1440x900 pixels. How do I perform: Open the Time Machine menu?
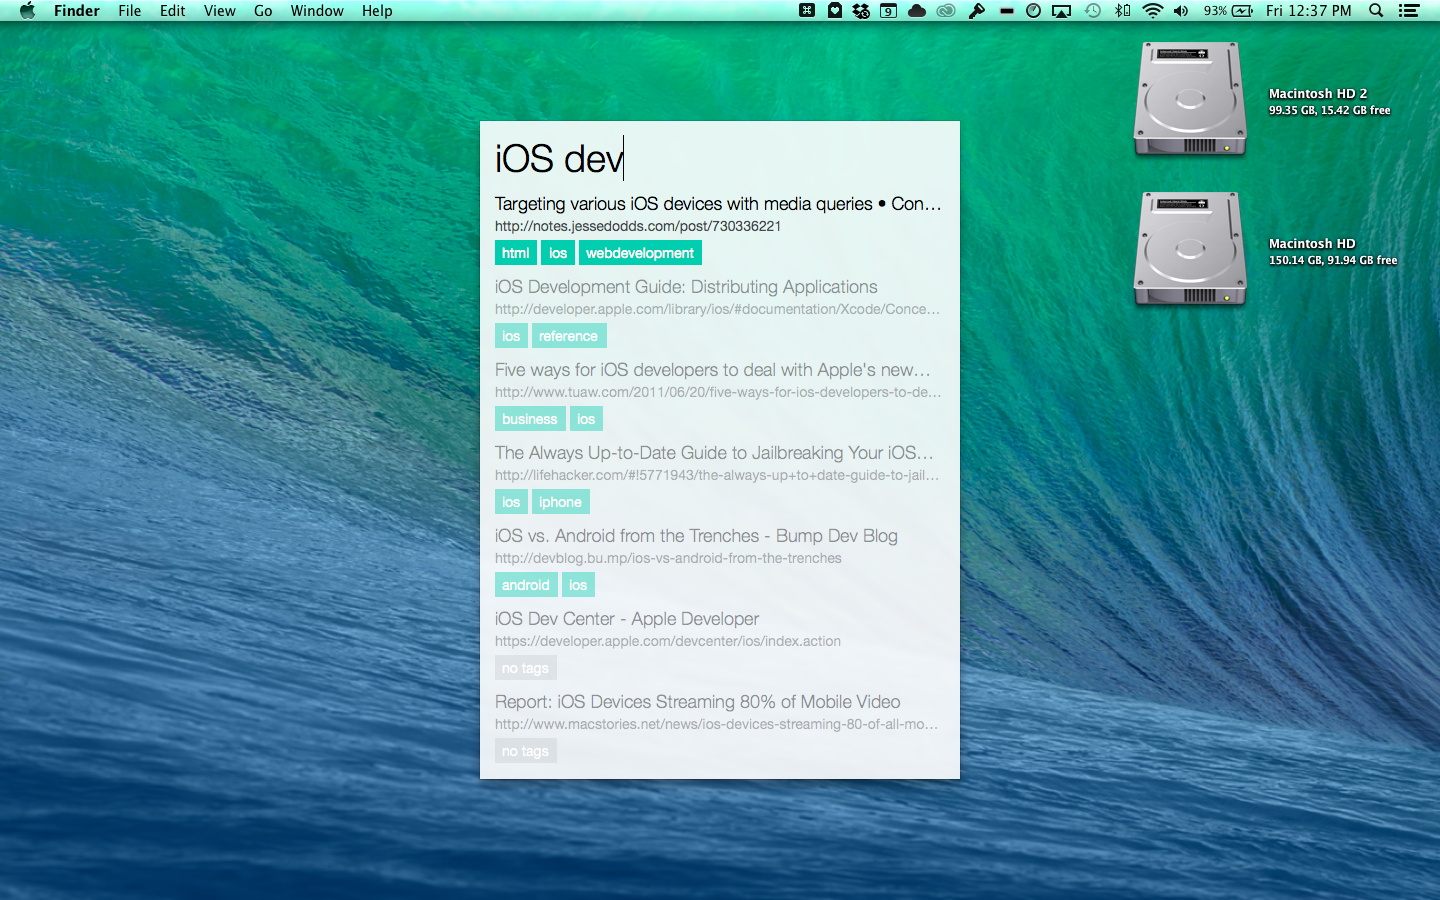coord(1093,11)
